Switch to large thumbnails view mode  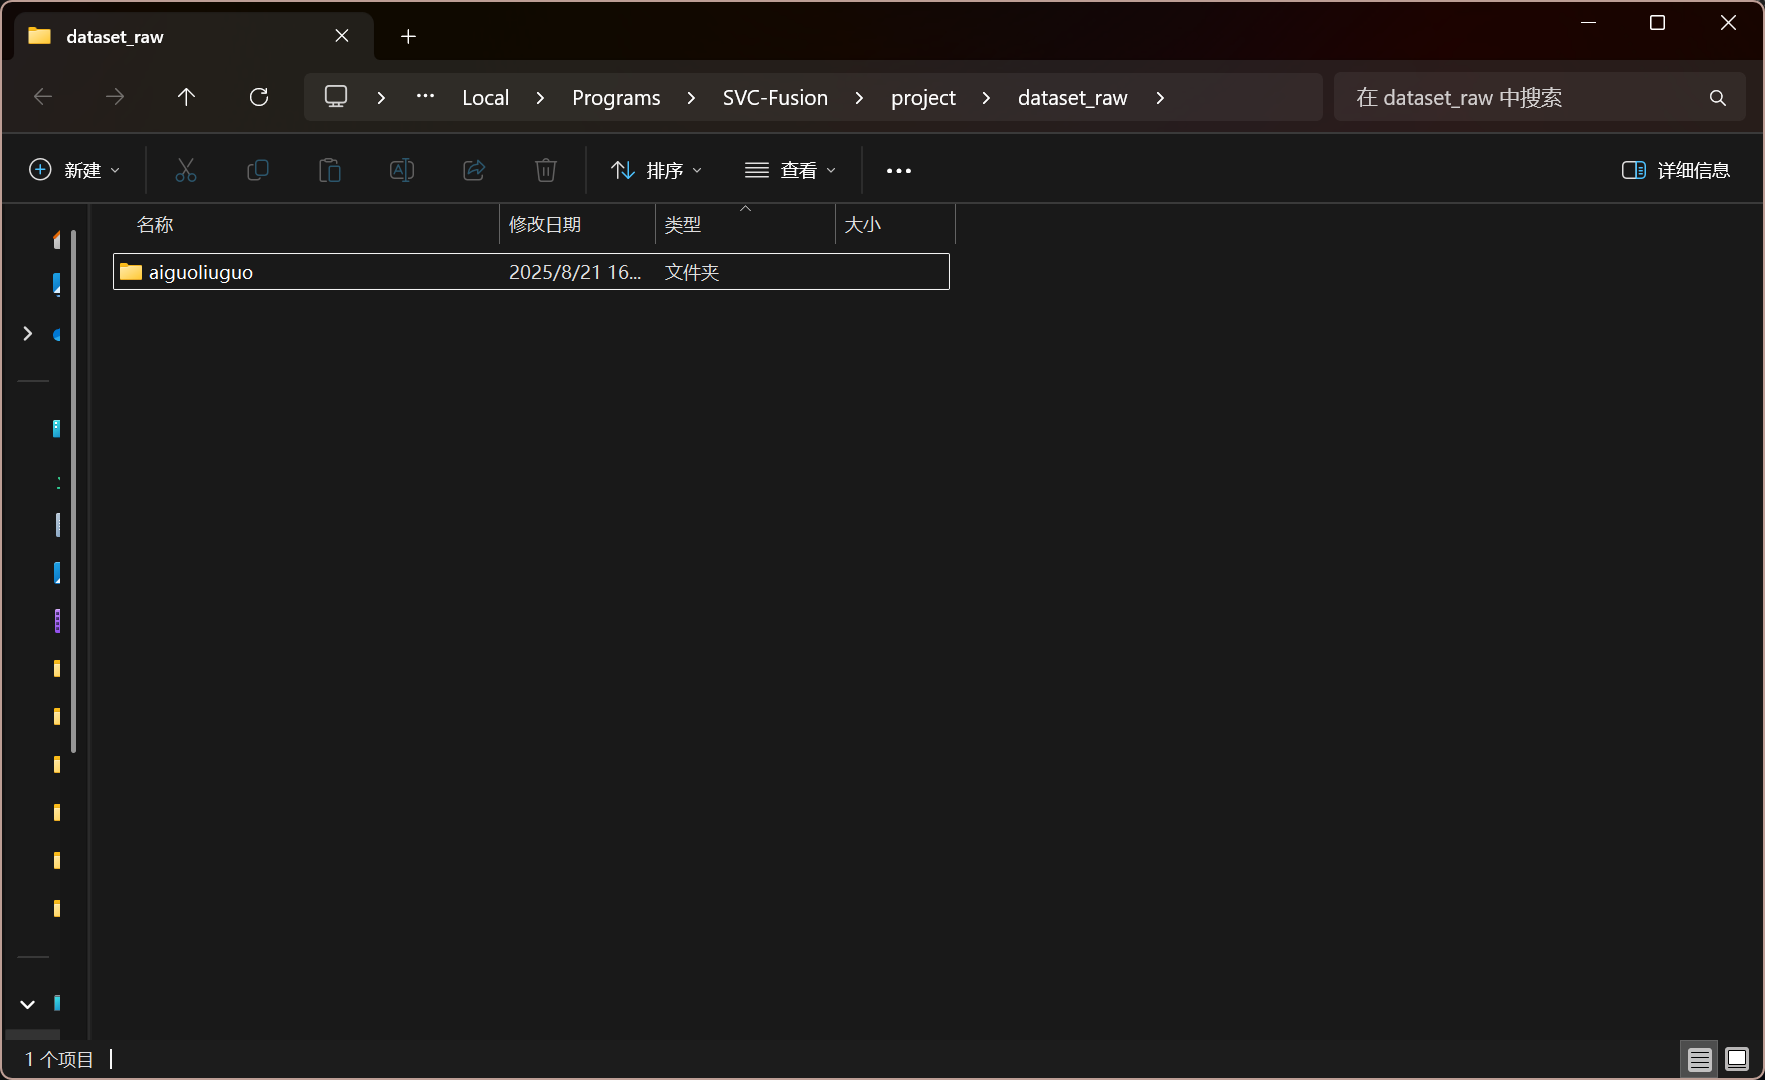coord(1737,1059)
